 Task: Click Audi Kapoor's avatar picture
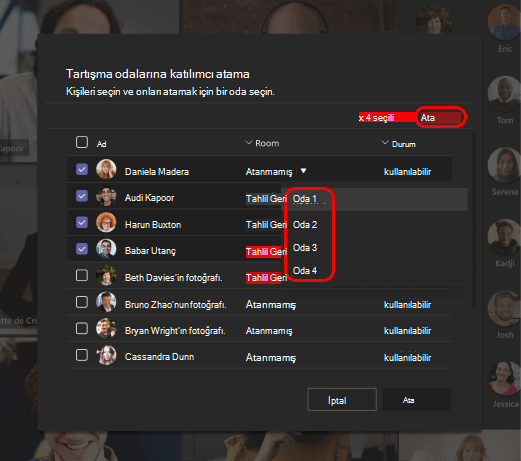click(x=106, y=196)
